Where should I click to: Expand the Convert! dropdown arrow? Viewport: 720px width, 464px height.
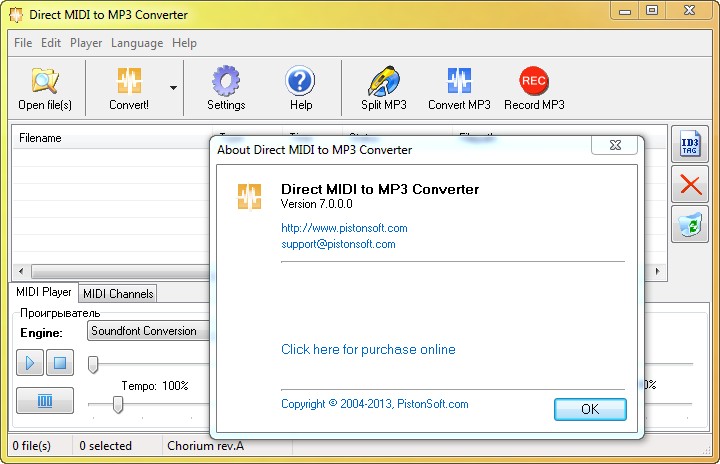click(x=173, y=87)
